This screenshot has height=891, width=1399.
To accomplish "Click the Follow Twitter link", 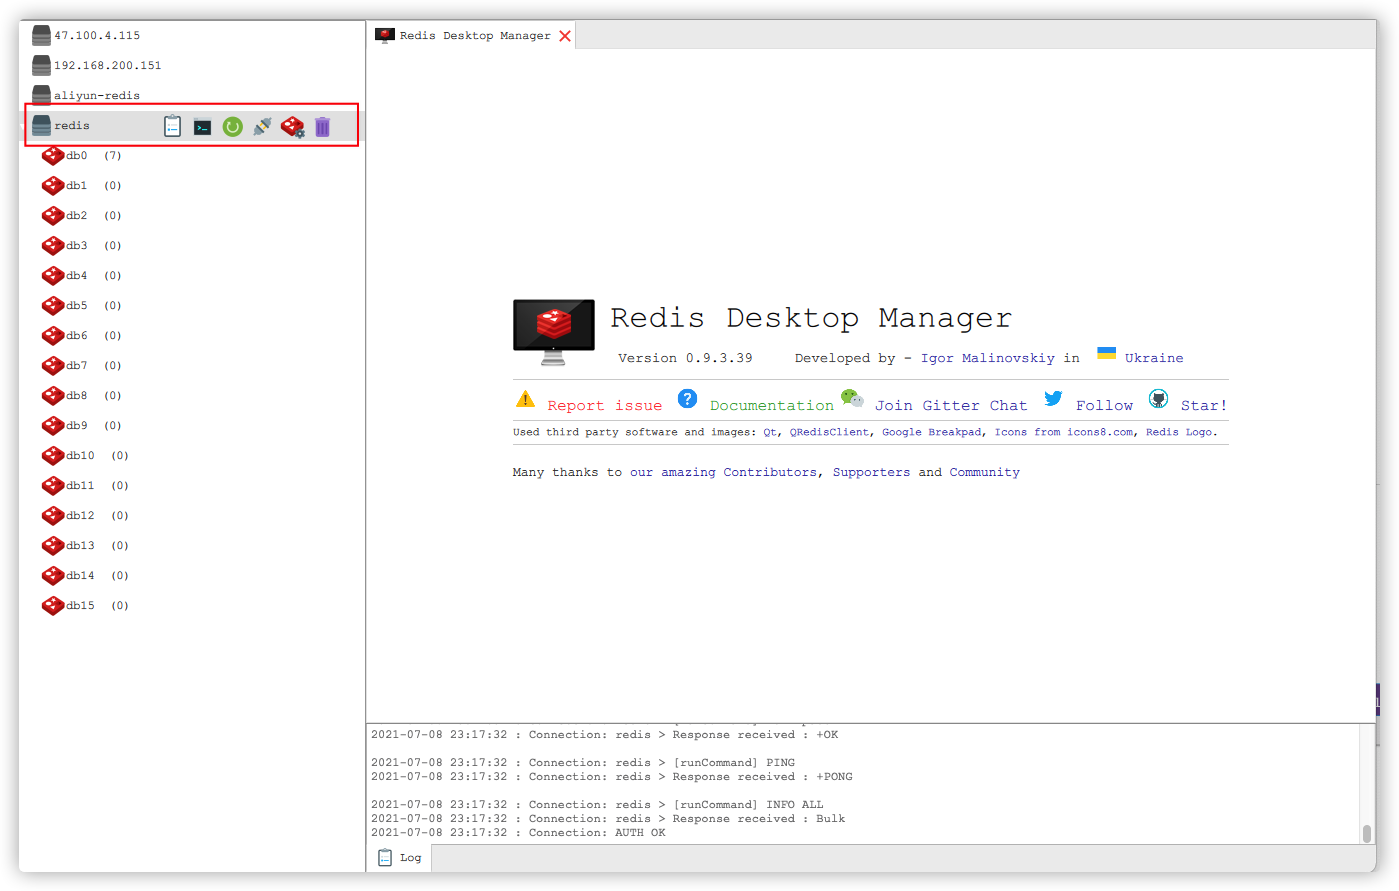I will [1104, 406].
